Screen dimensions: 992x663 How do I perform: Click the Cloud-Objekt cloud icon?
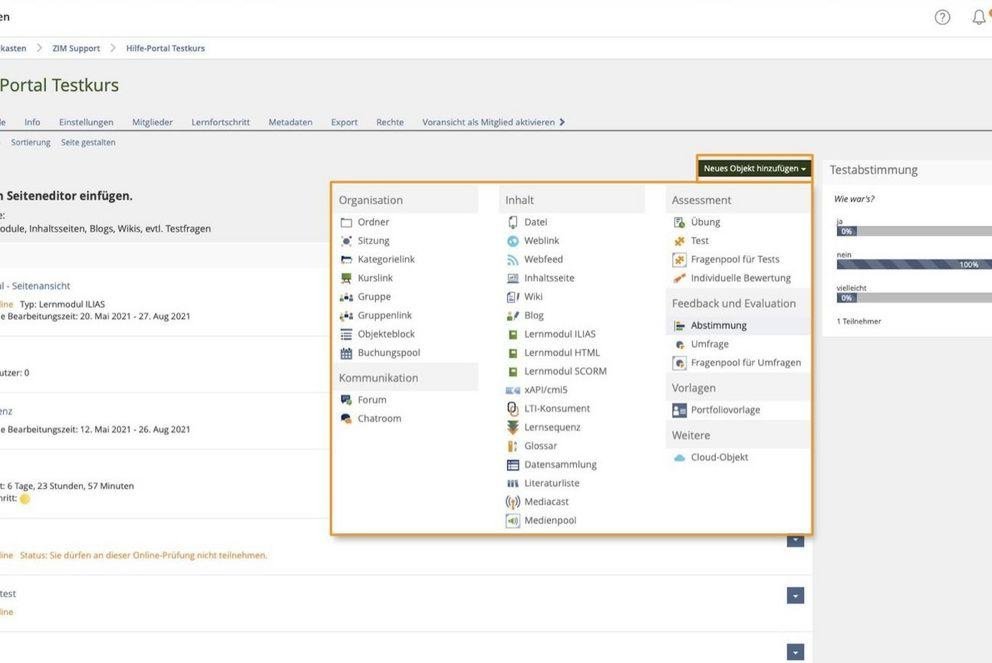click(x=679, y=457)
